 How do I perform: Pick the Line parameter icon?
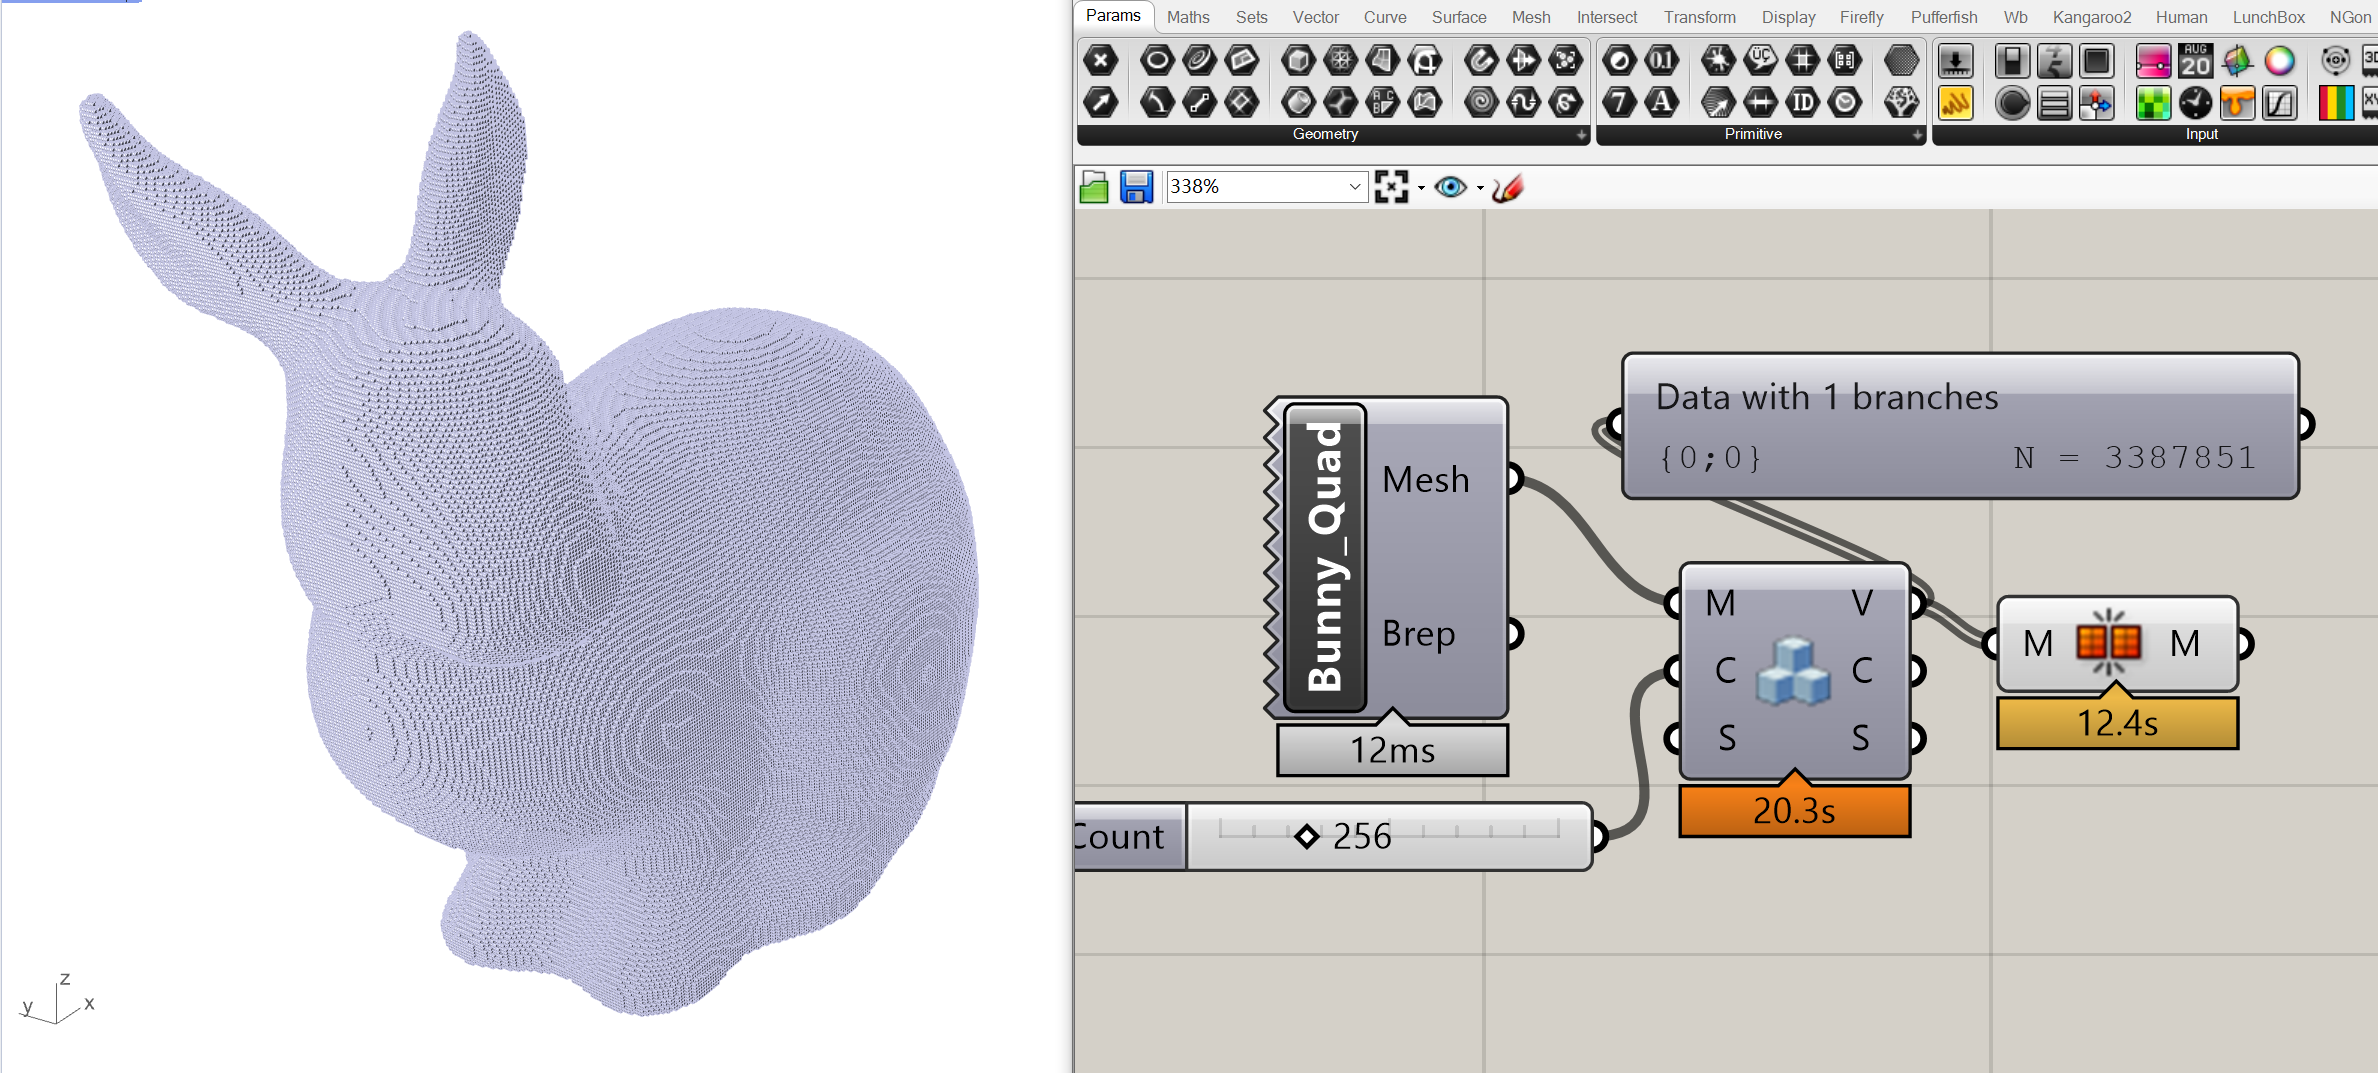tap(1199, 102)
